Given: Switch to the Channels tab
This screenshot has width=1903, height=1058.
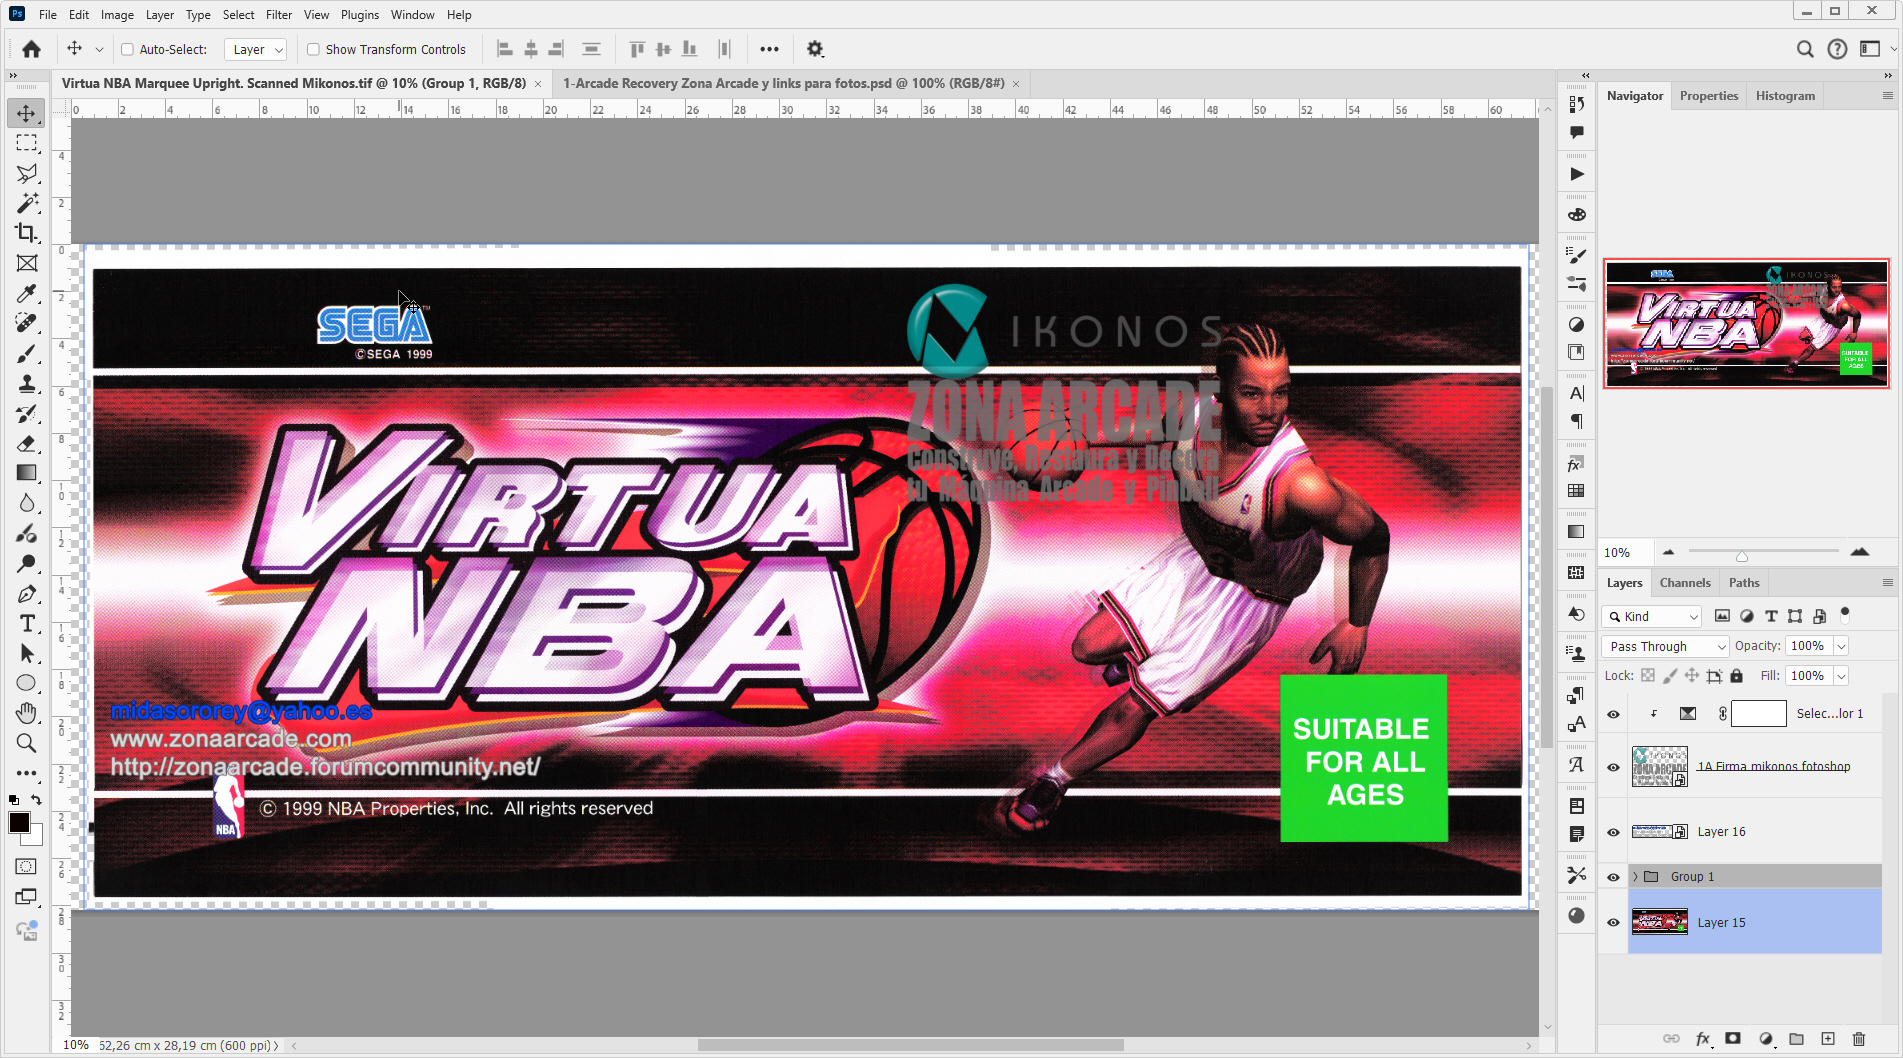Looking at the screenshot, I should tap(1684, 582).
